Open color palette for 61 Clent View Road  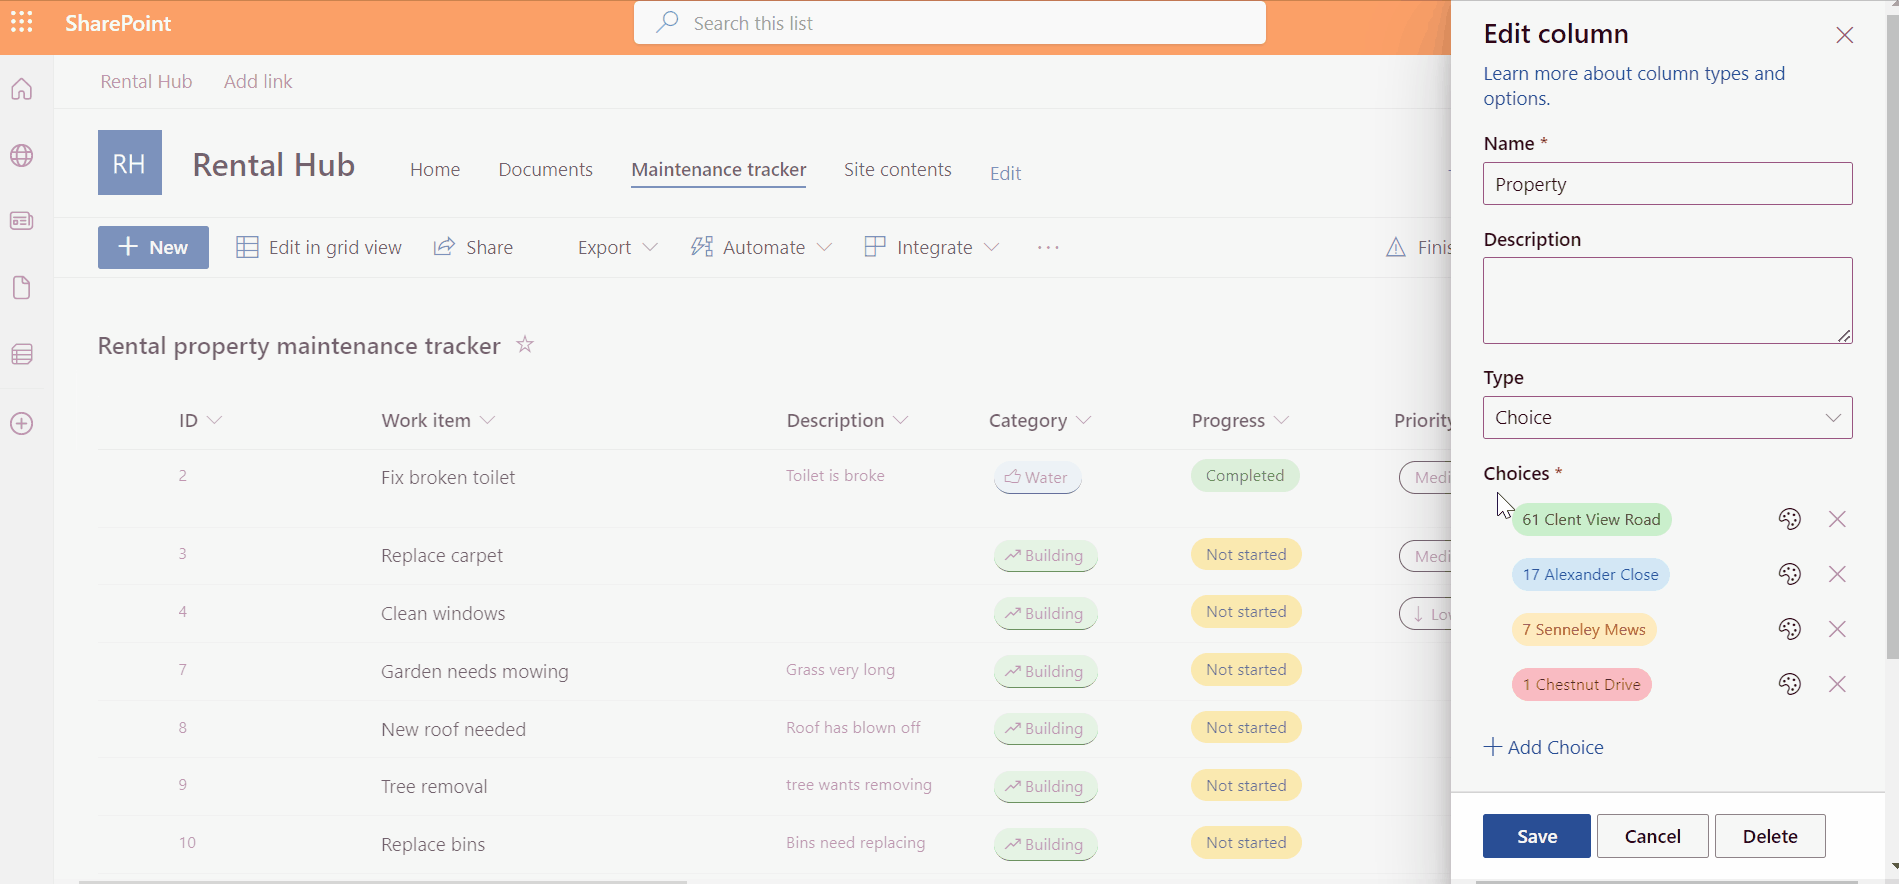[x=1790, y=519]
